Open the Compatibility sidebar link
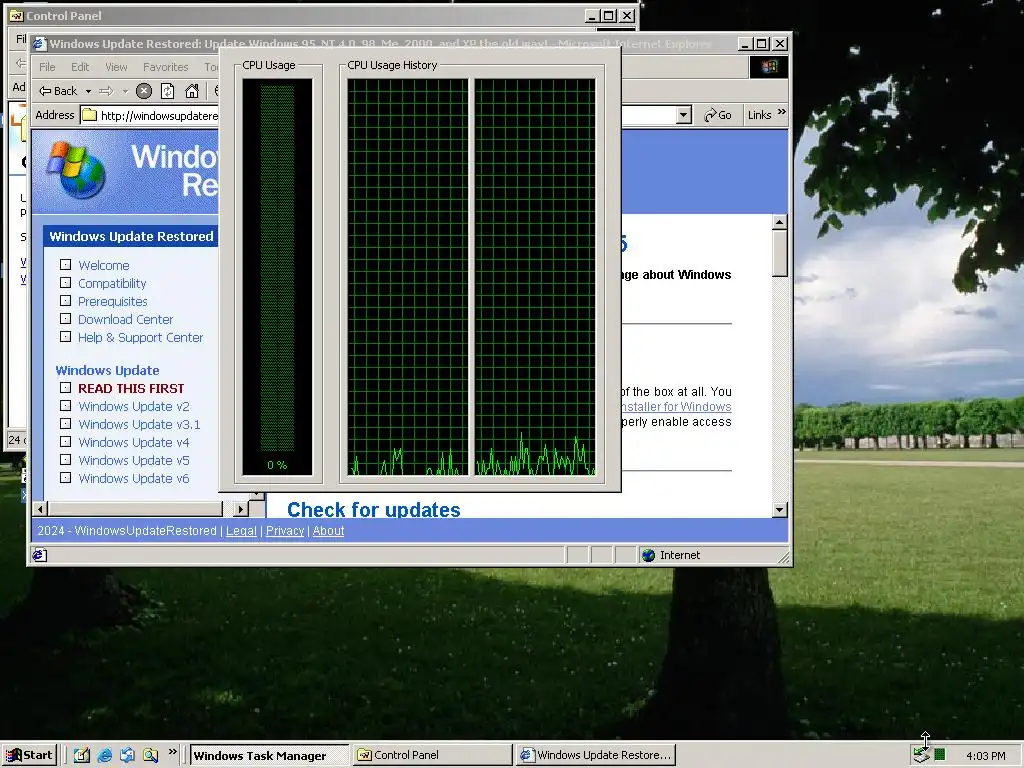1024x768 pixels. tap(112, 283)
